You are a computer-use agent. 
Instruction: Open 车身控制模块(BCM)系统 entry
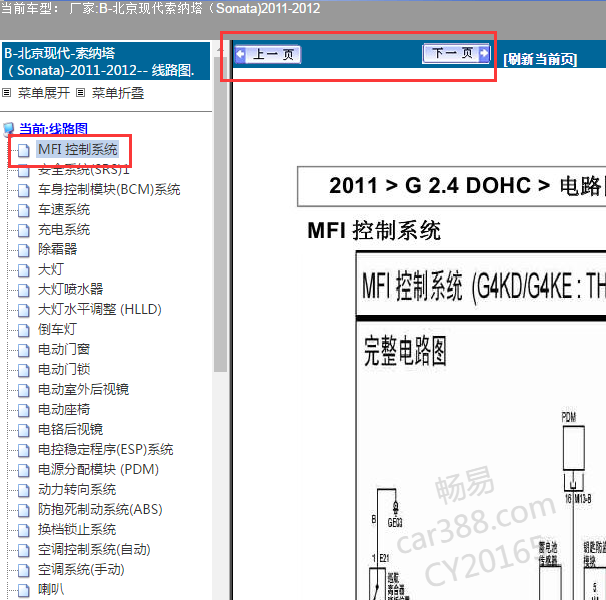tap(109, 189)
